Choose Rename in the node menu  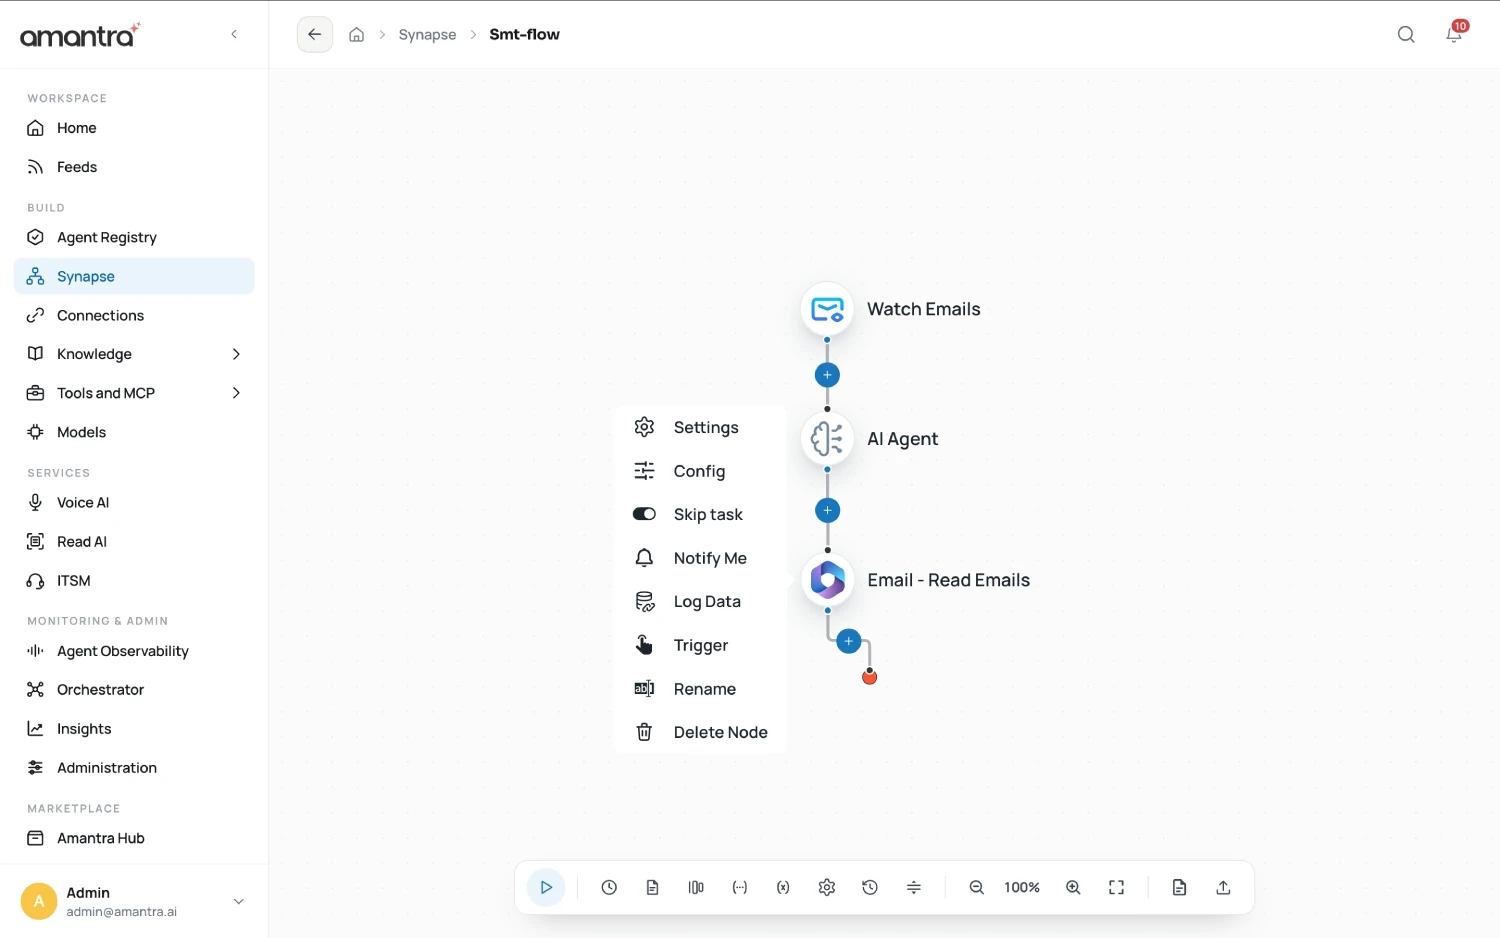tap(700, 689)
